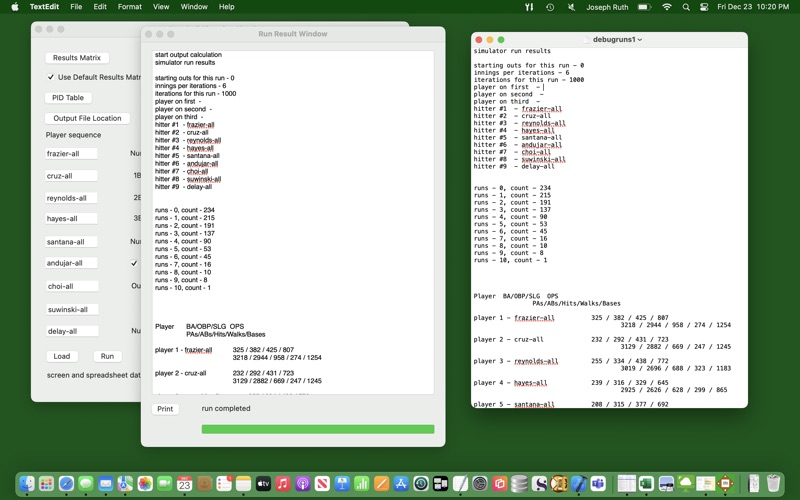
Task: Toggle Use Default Results Matrix checkbox
Action: tap(51, 77)
